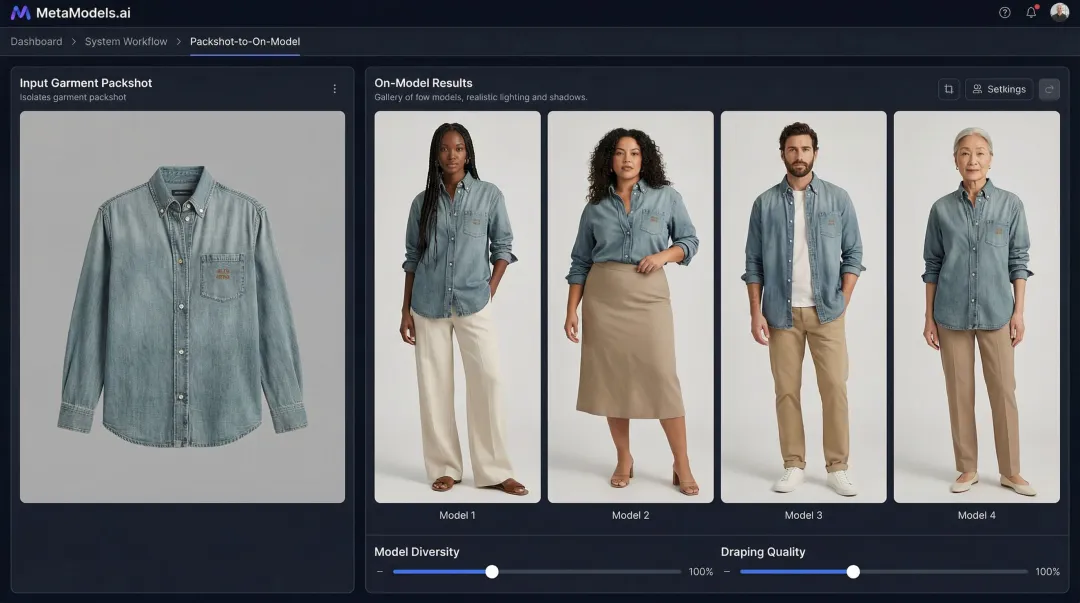
Task: Select the Model 1 result image
Action: tap(457, 305)
